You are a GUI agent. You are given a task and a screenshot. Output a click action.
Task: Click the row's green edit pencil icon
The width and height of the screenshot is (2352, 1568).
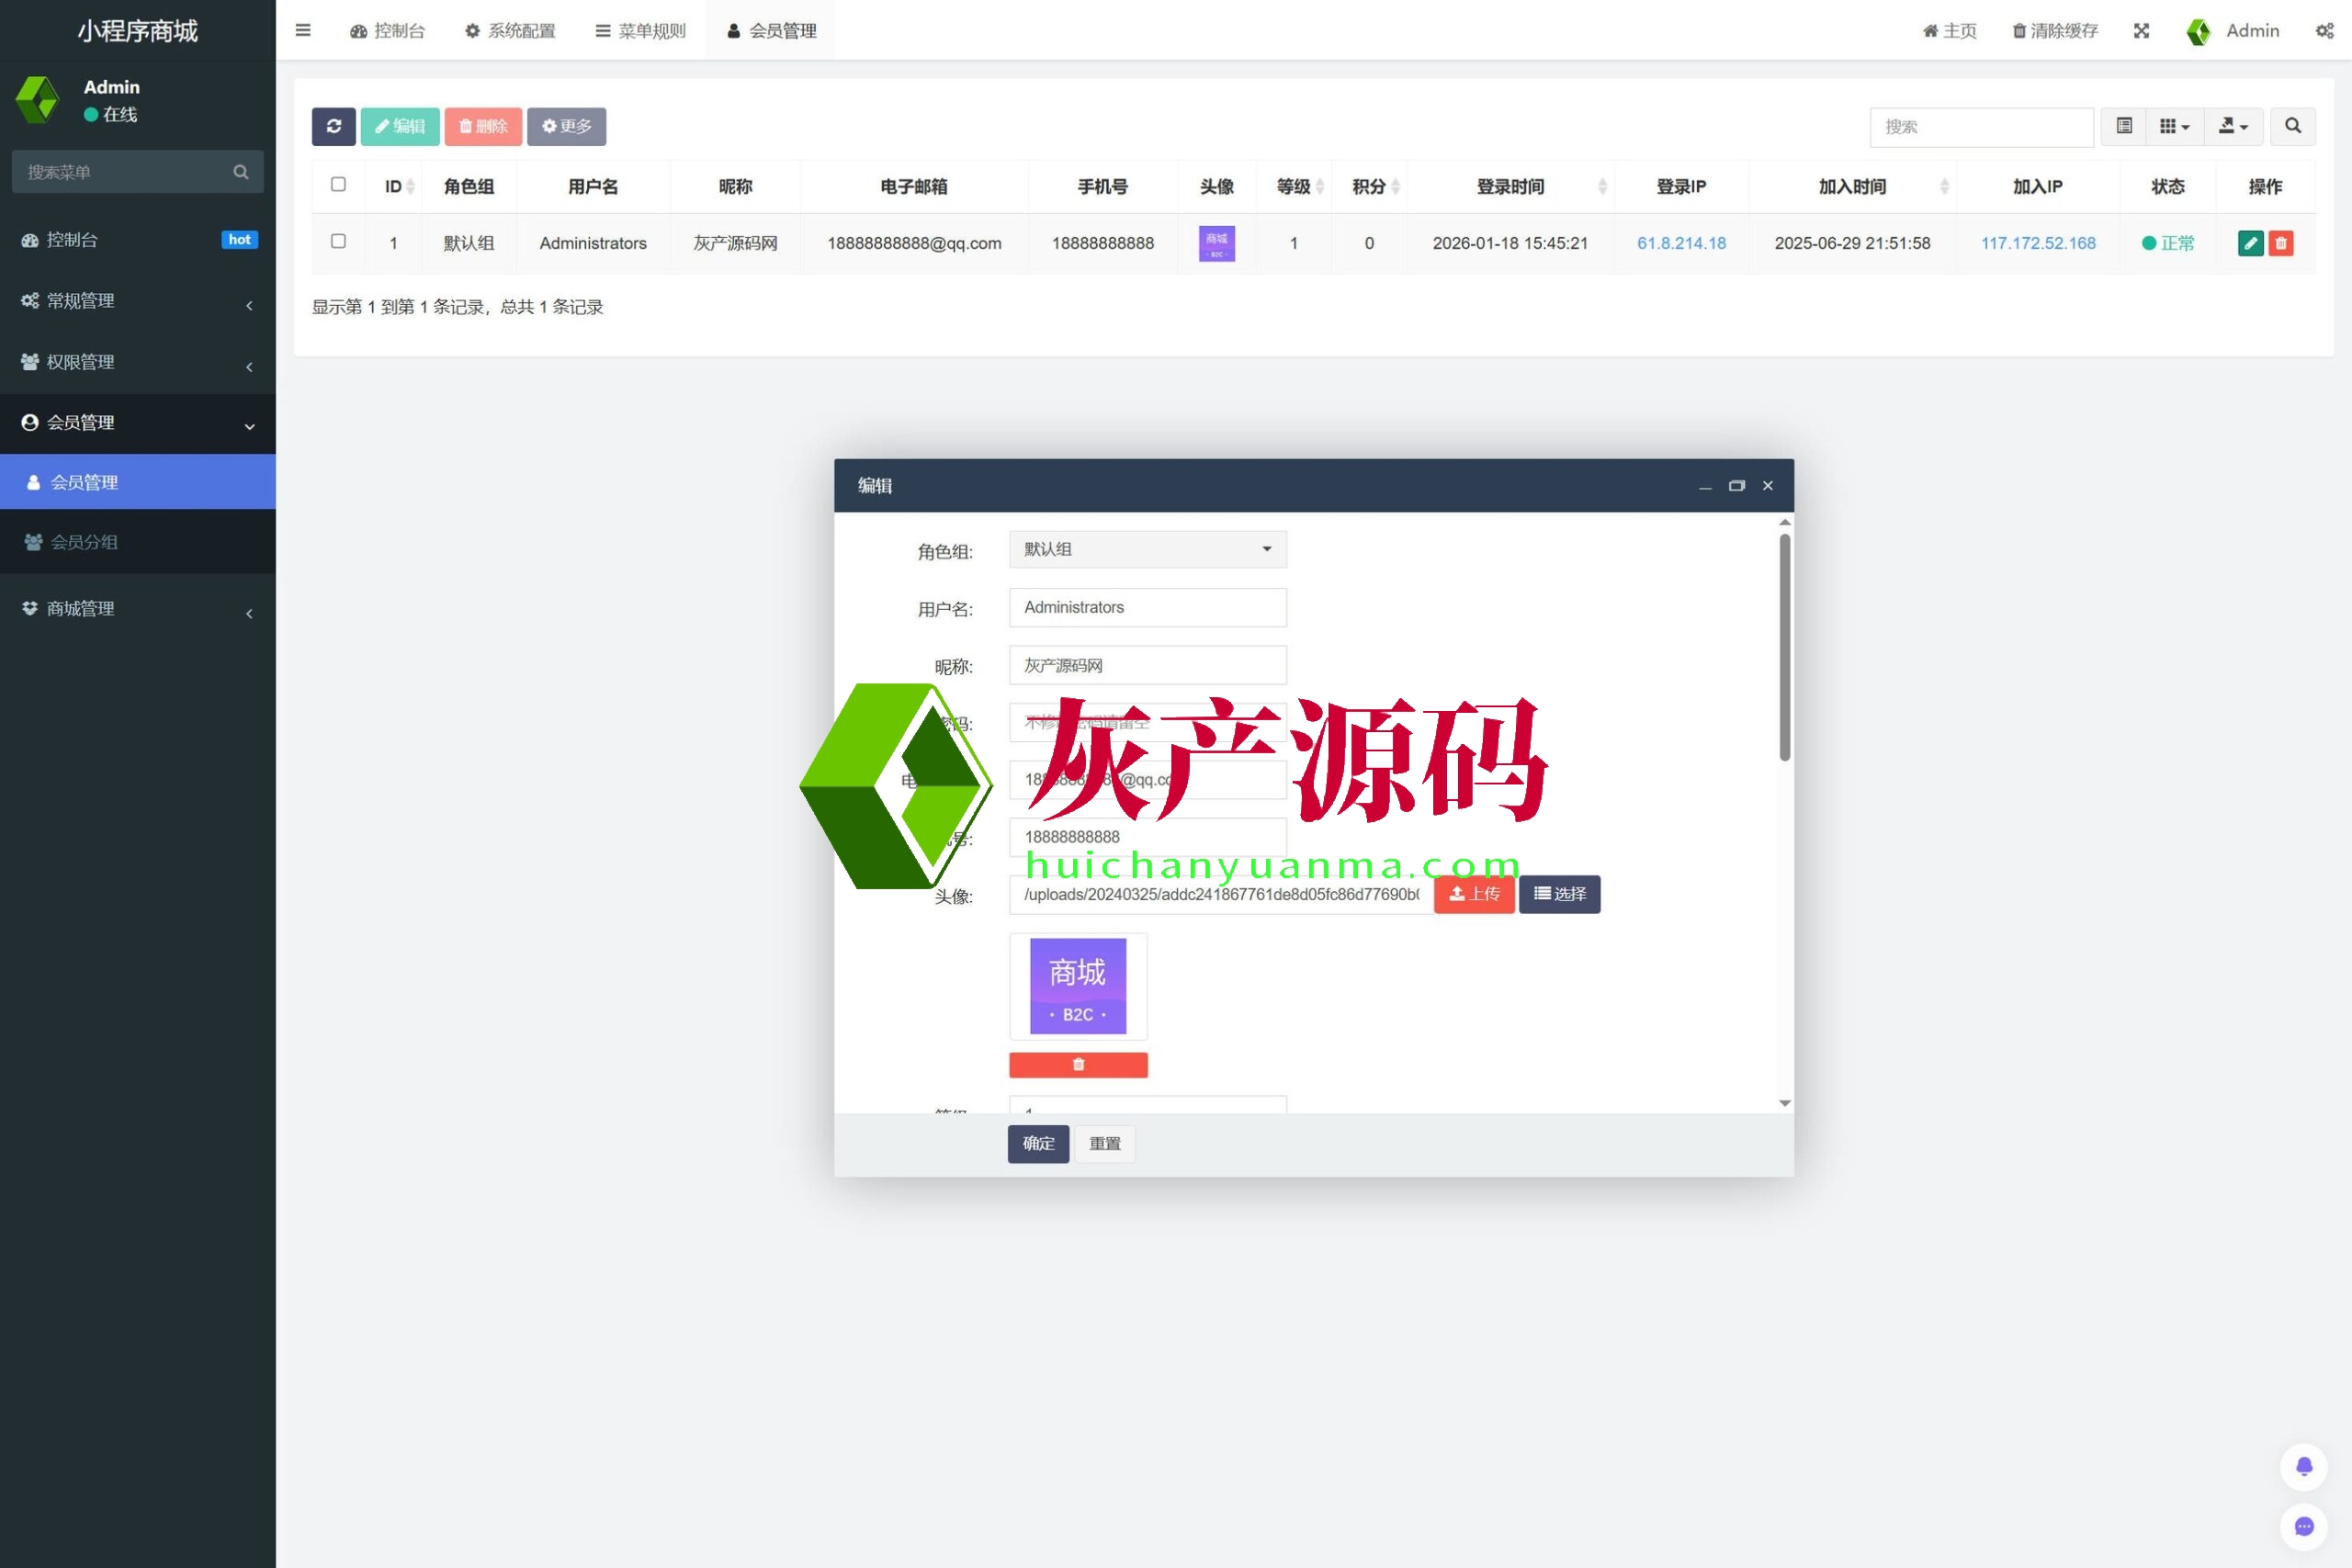click(x=2250, y=243)
